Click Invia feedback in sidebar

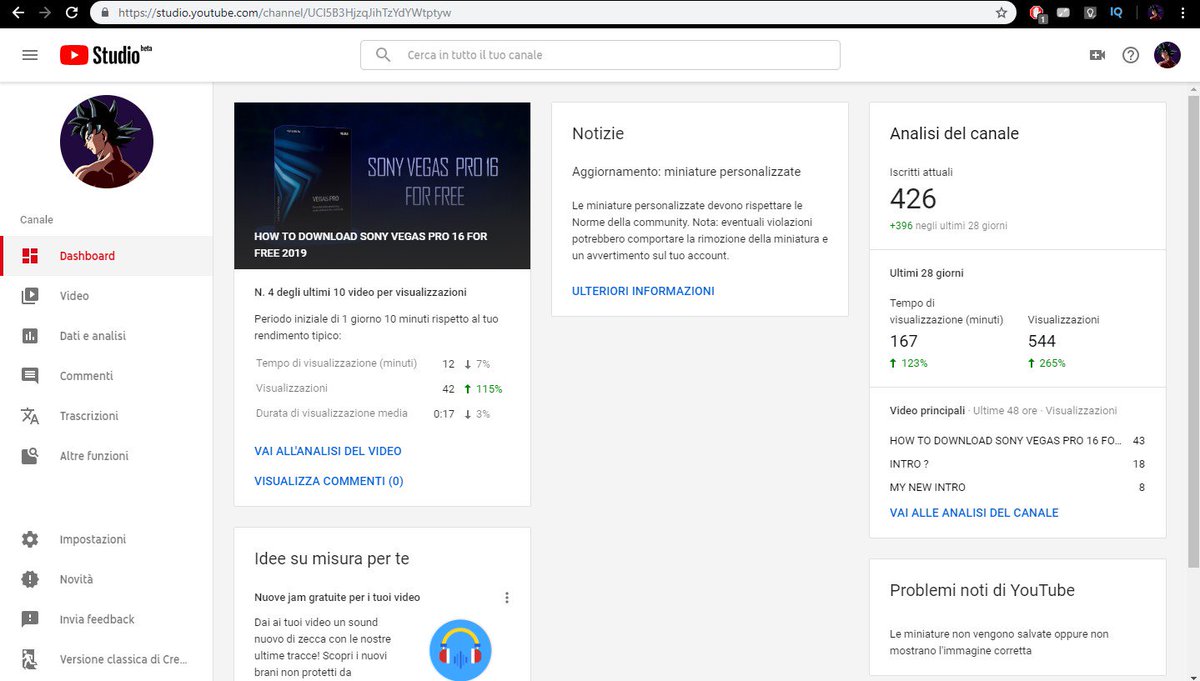[106, 619]
